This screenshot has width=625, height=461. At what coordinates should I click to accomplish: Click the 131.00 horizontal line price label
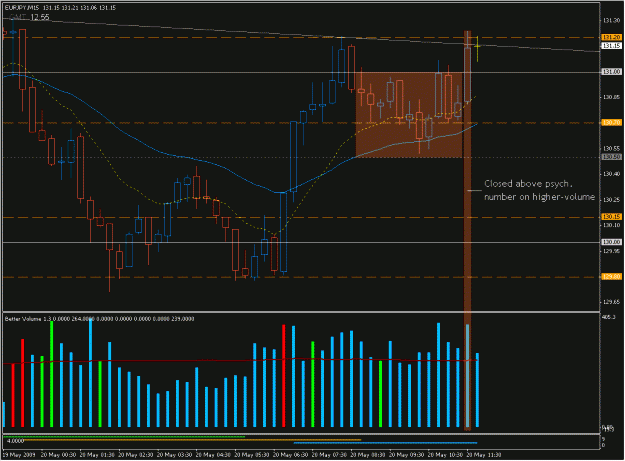point(611,72)
